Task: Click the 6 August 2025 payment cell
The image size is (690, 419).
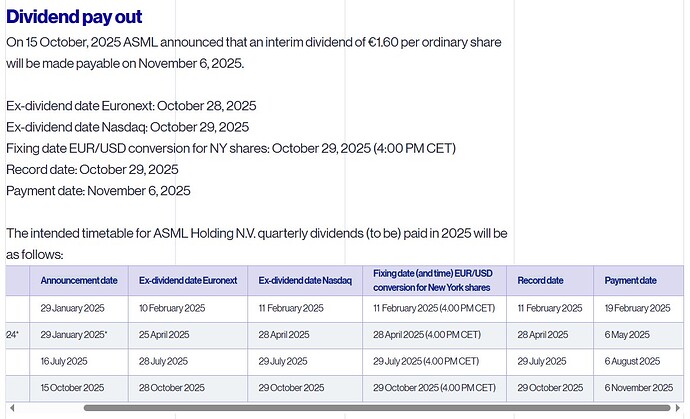Action: (x=632, y=361)
